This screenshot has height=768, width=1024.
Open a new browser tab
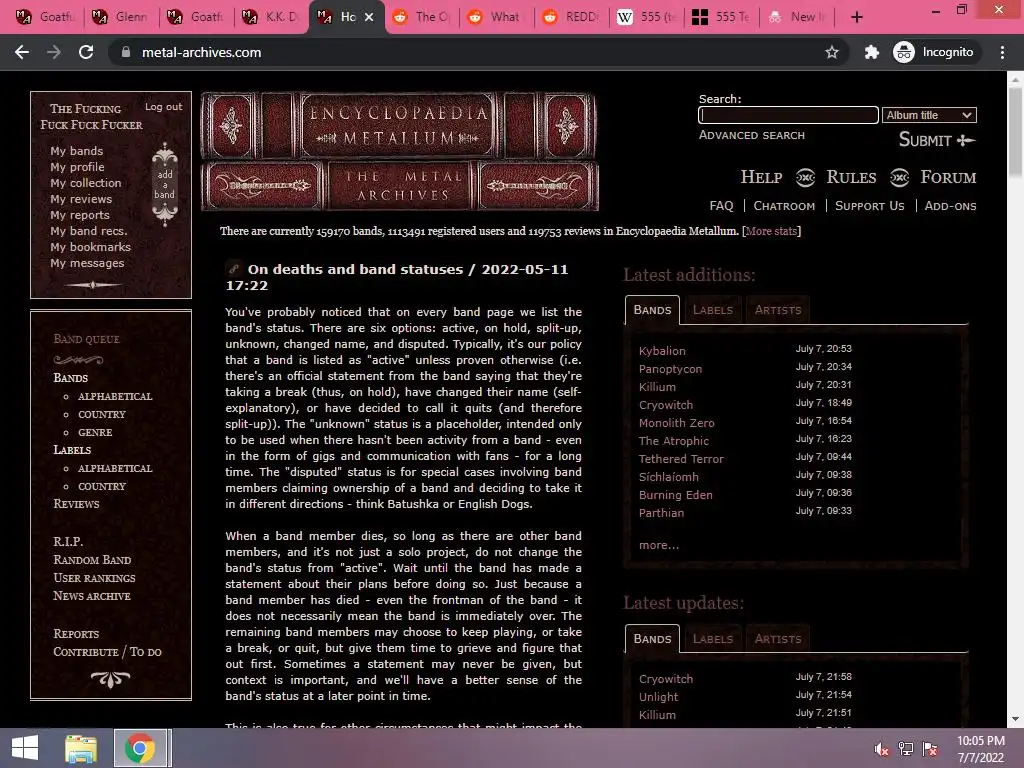857,17
